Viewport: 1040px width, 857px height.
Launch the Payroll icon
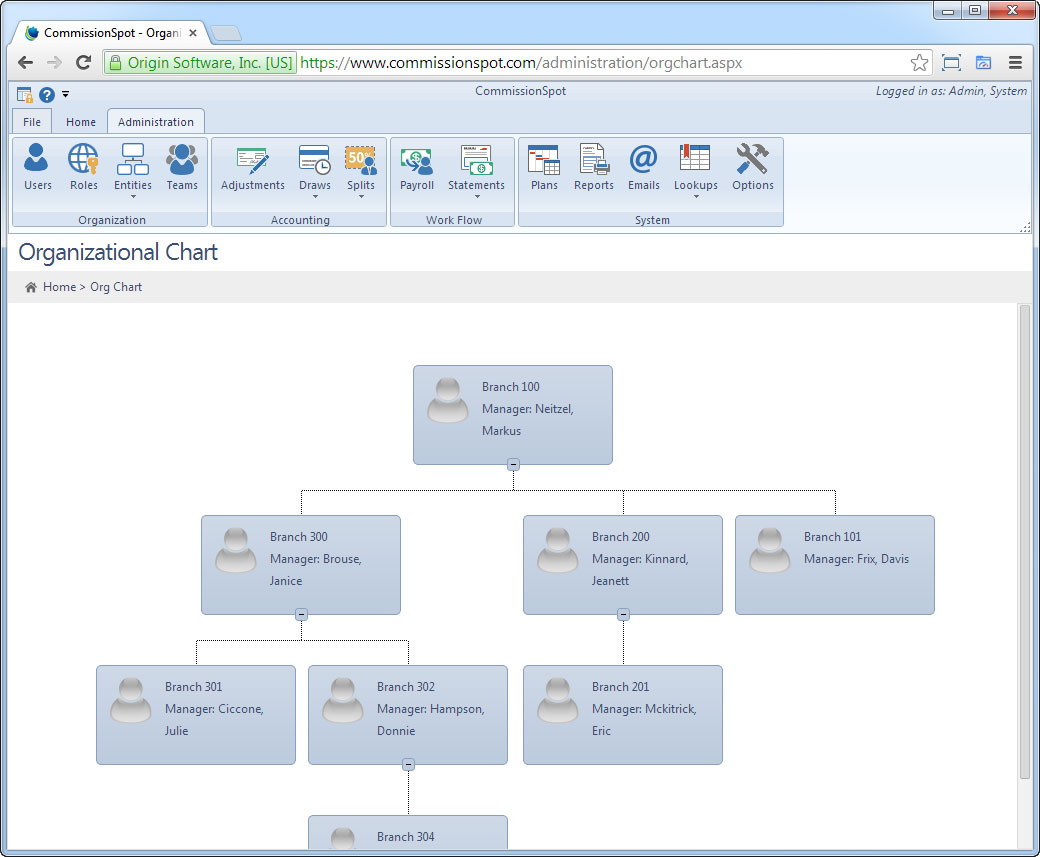click(417, 160)
